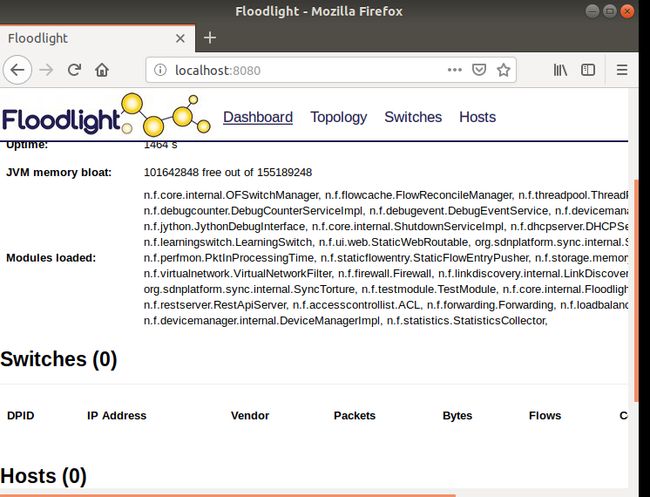The height and width of the screenshot is (497, 650).
Task: Click the vertical page scrollbar
Action: 636,290
